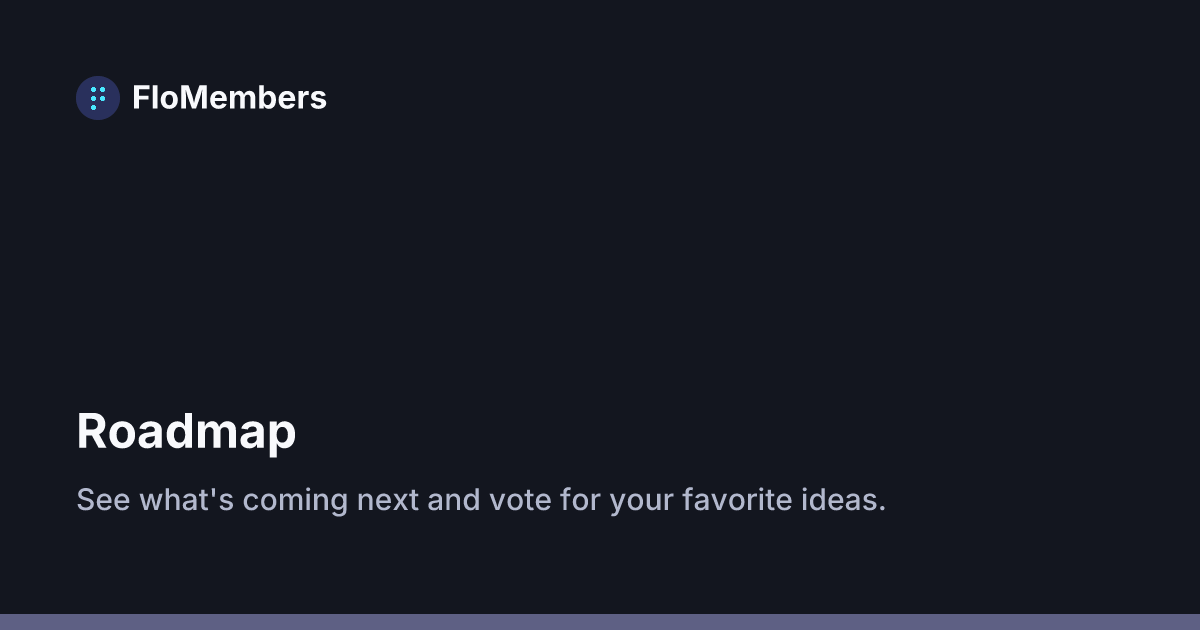Click the capital "R" in Roadmap

(x=92, y=432)
